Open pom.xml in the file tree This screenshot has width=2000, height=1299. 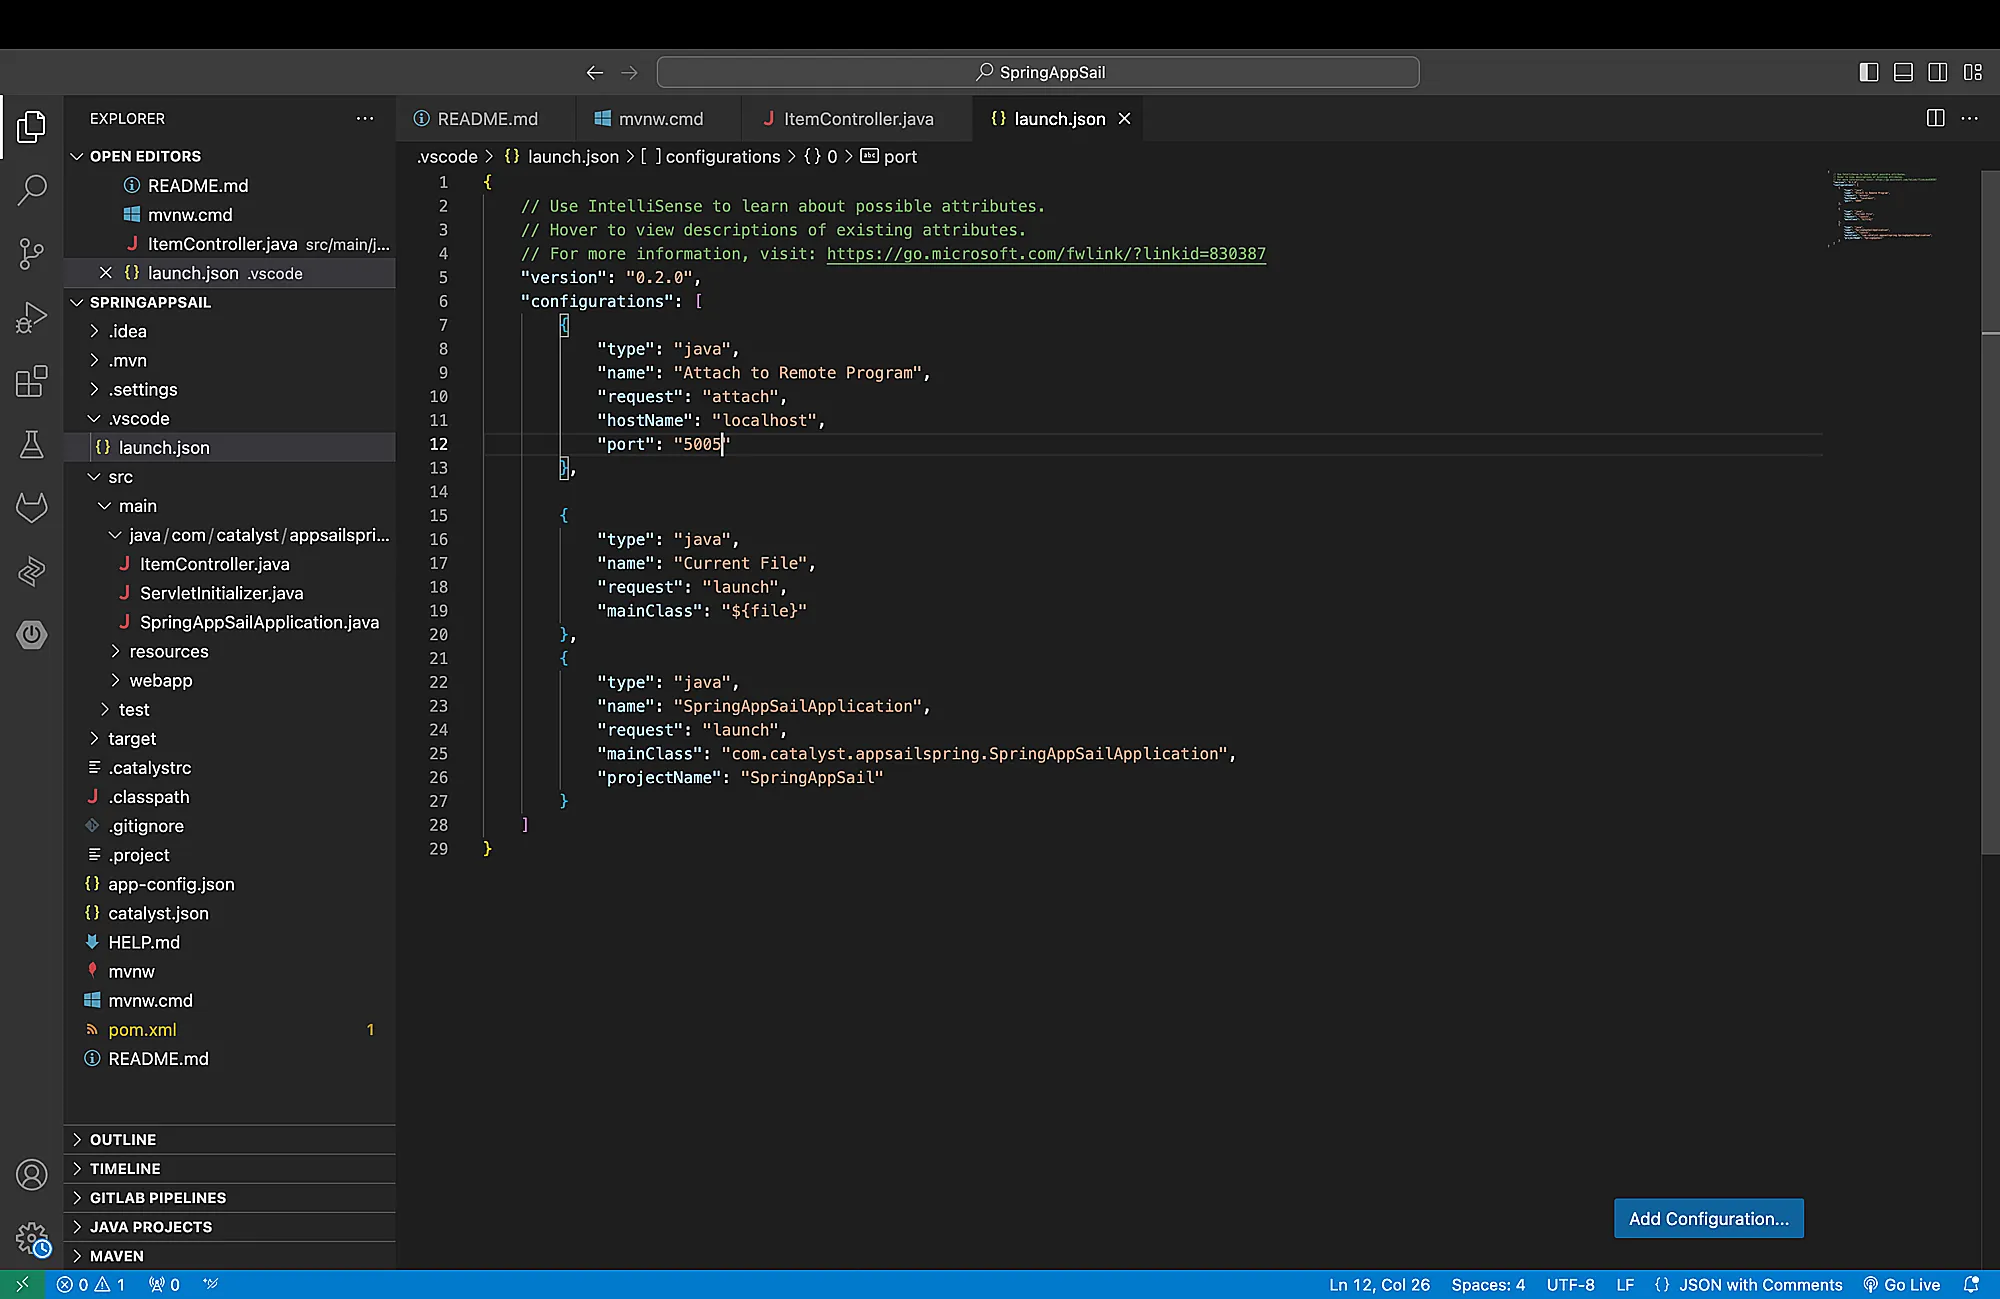[230, 1029]
